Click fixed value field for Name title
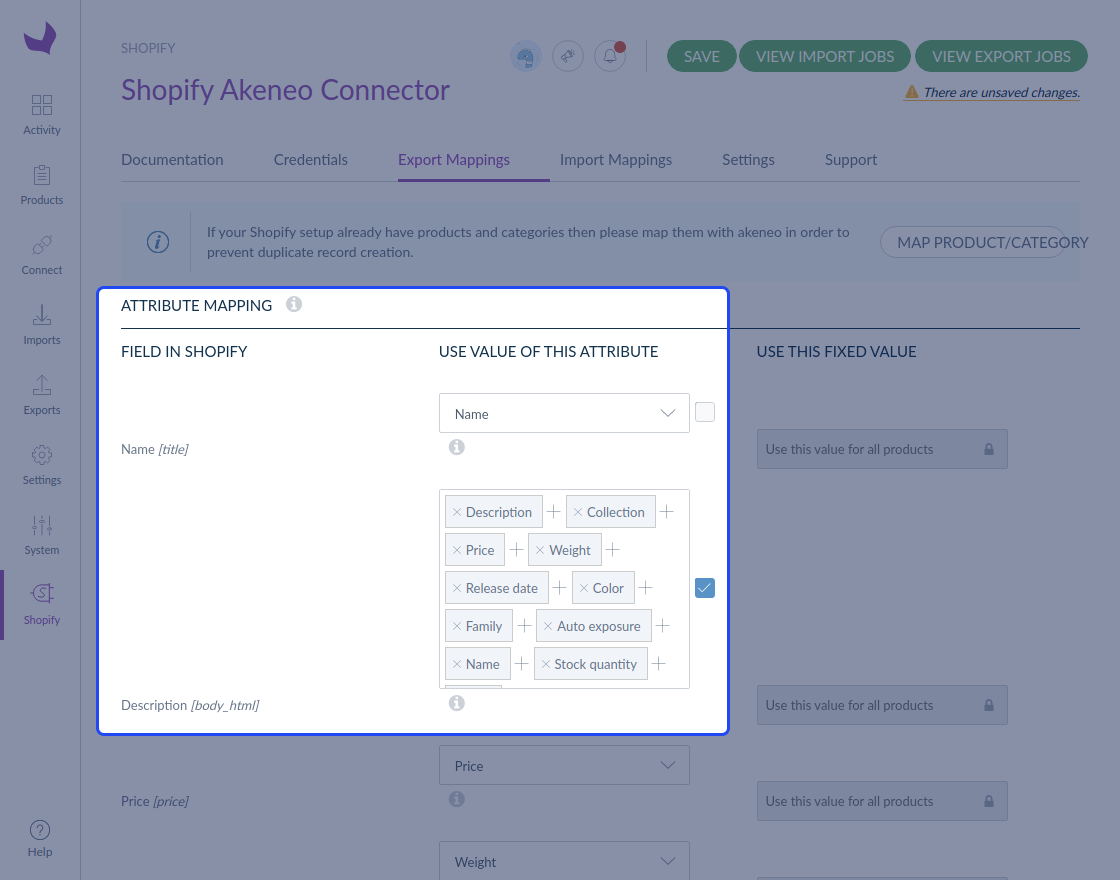 (882, 449)
